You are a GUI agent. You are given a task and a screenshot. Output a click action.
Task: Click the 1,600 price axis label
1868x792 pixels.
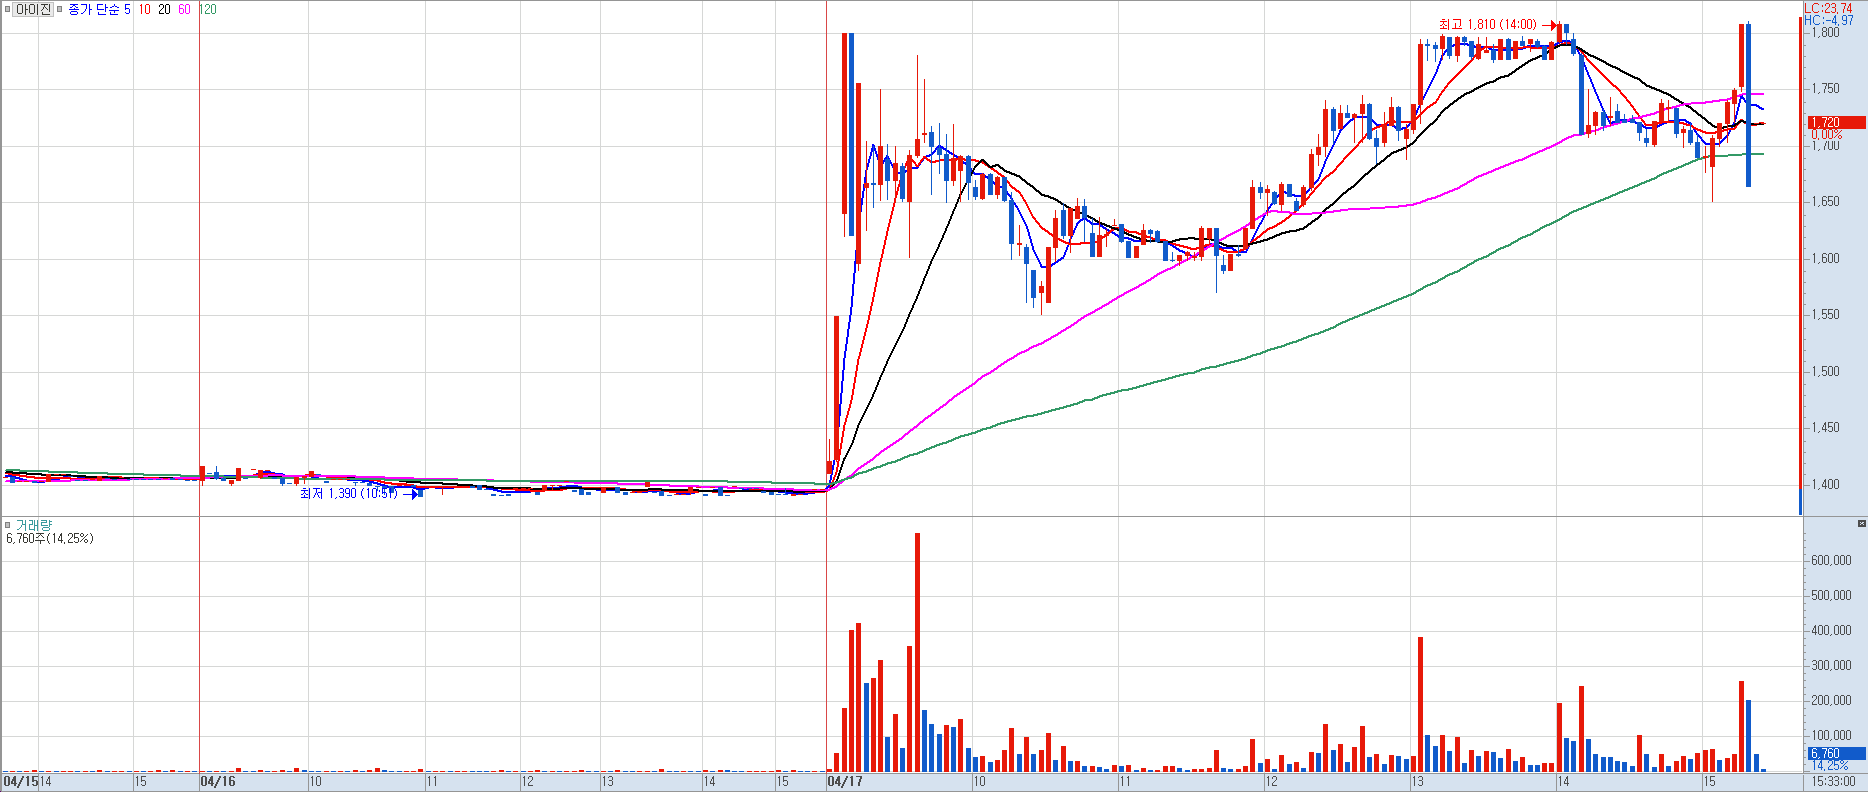[1825, 258]
